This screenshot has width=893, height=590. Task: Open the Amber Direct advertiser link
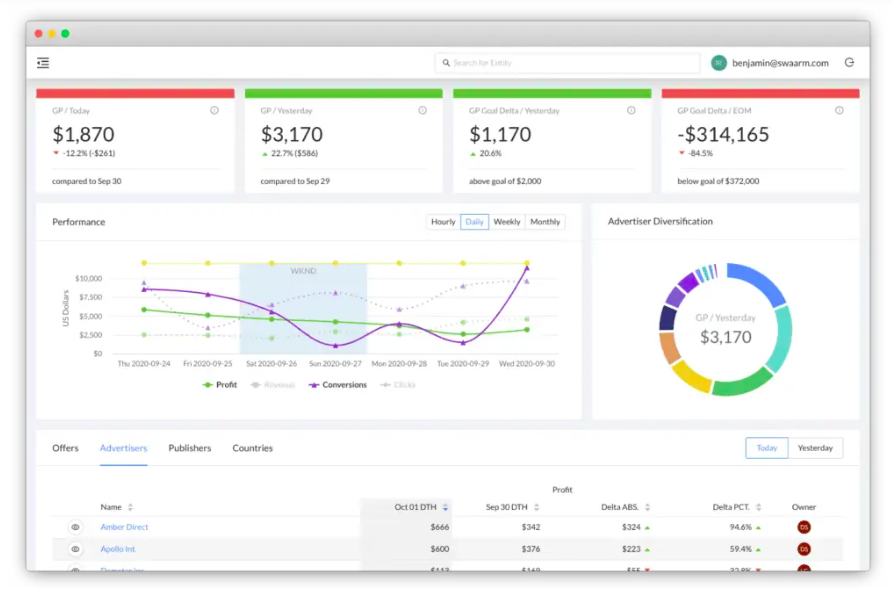click(124, 527)
